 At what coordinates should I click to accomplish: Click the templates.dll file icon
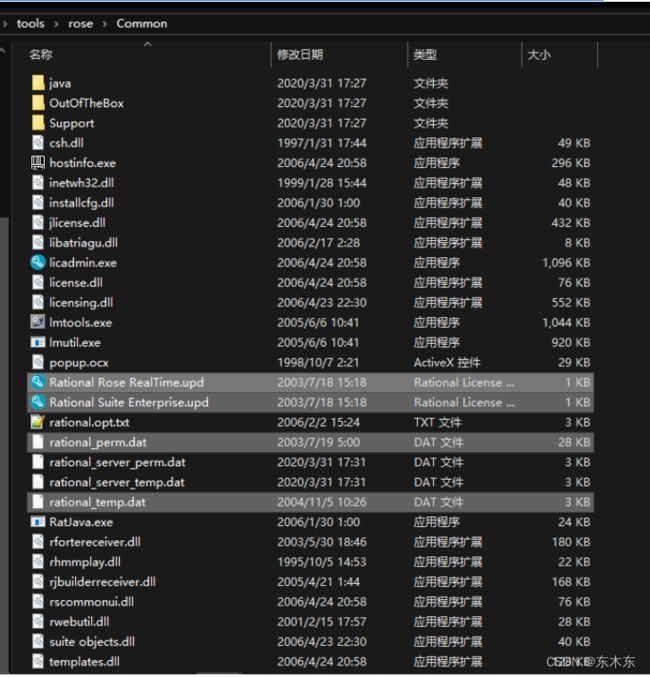tap(38, 661)
